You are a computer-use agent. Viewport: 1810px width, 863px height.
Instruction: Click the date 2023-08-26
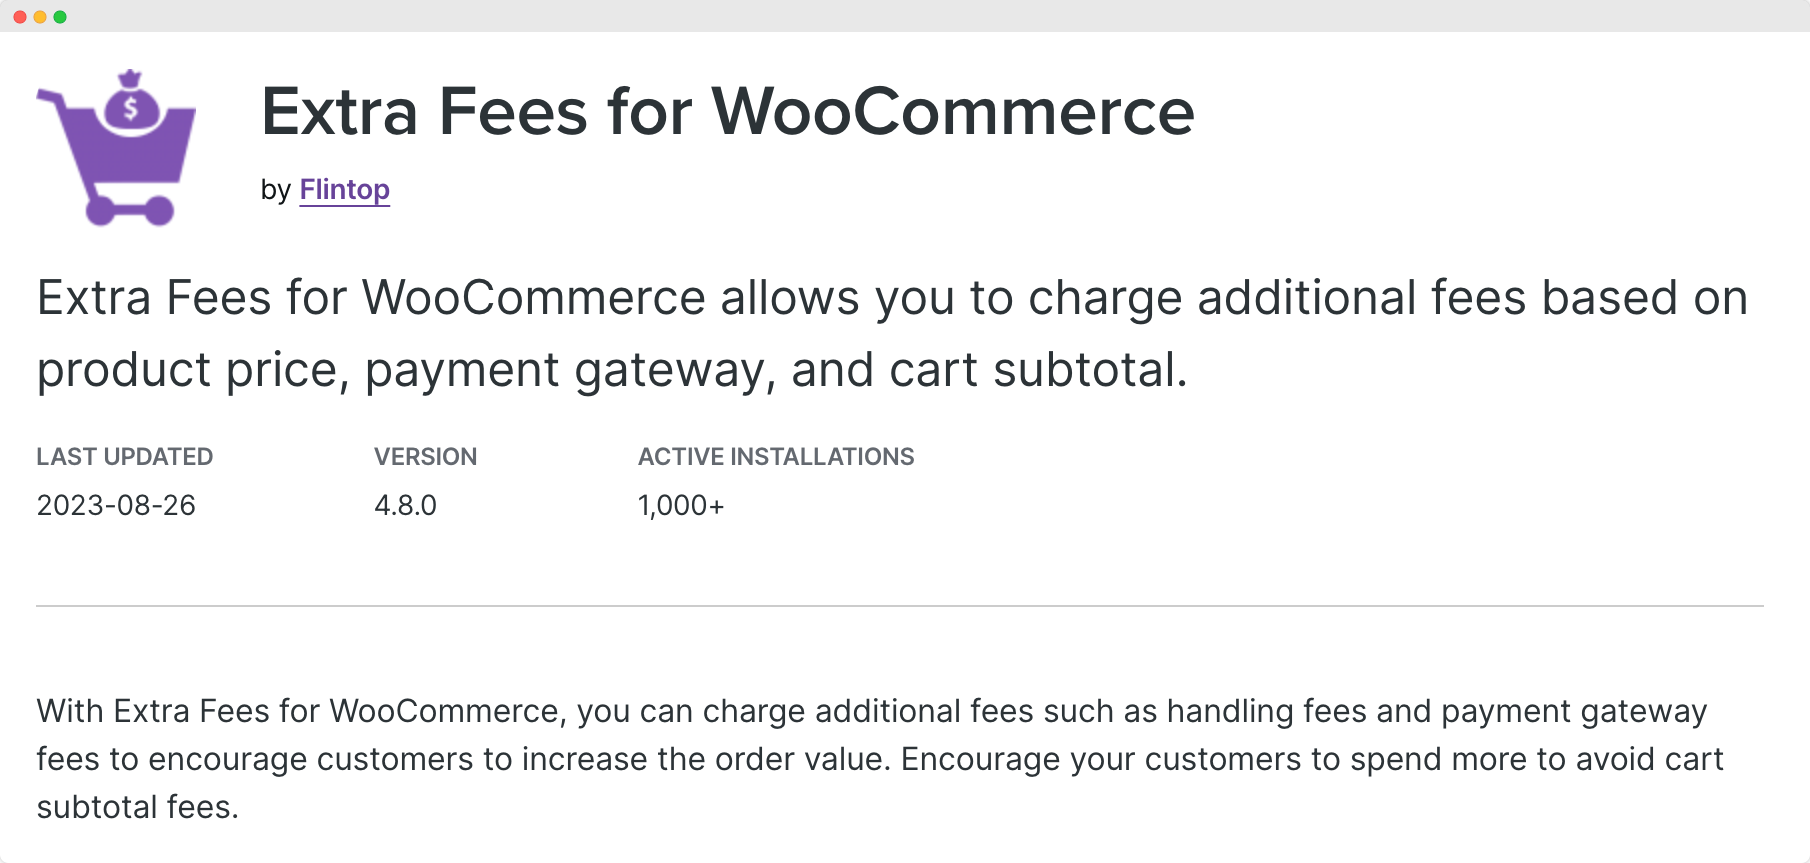point(117,505)
